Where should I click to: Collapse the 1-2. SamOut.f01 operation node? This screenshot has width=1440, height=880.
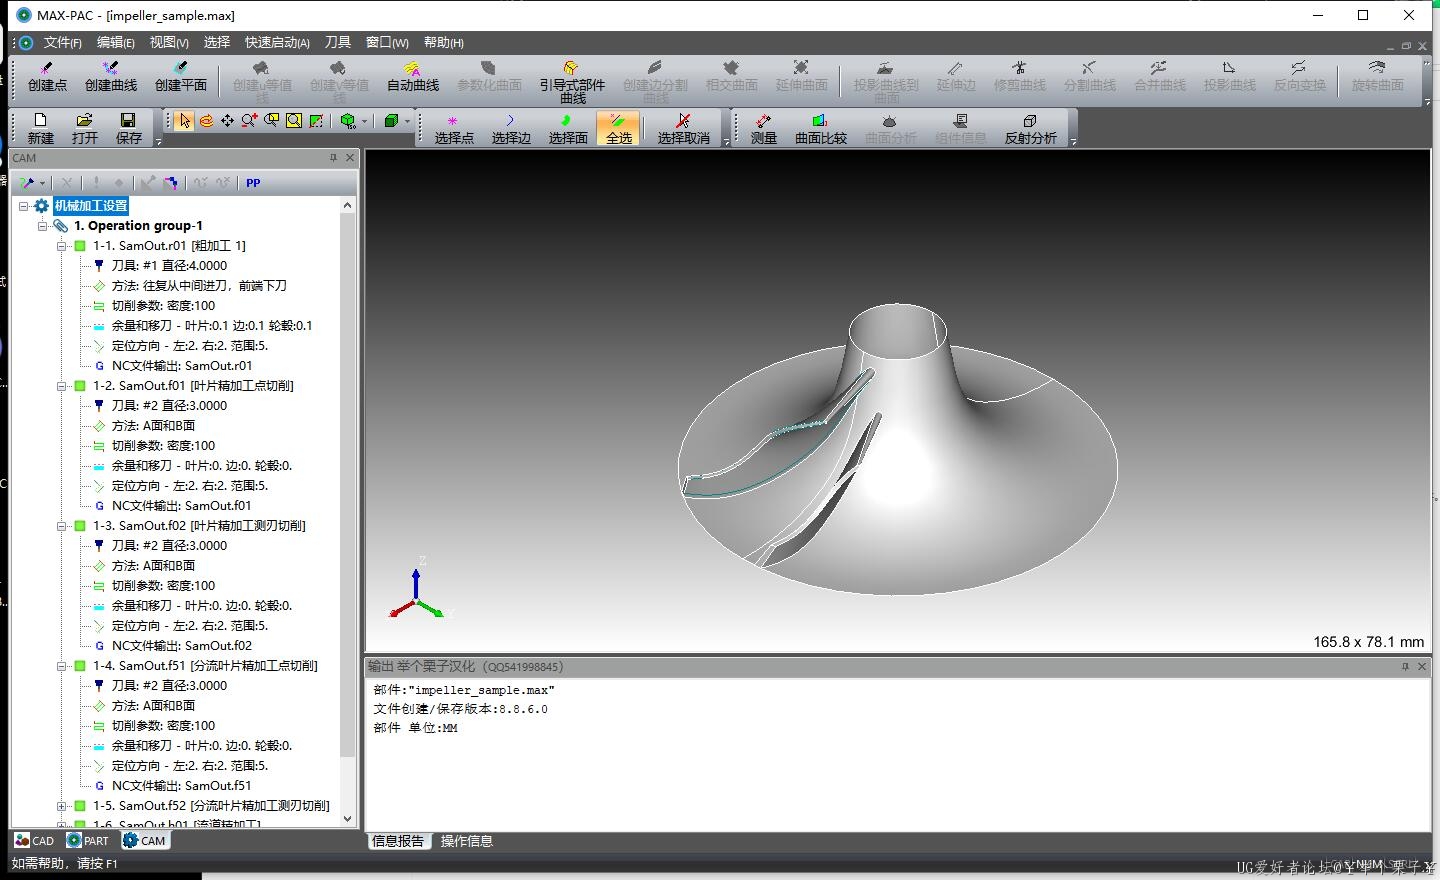pyautogui.click(x=61, y=386)
